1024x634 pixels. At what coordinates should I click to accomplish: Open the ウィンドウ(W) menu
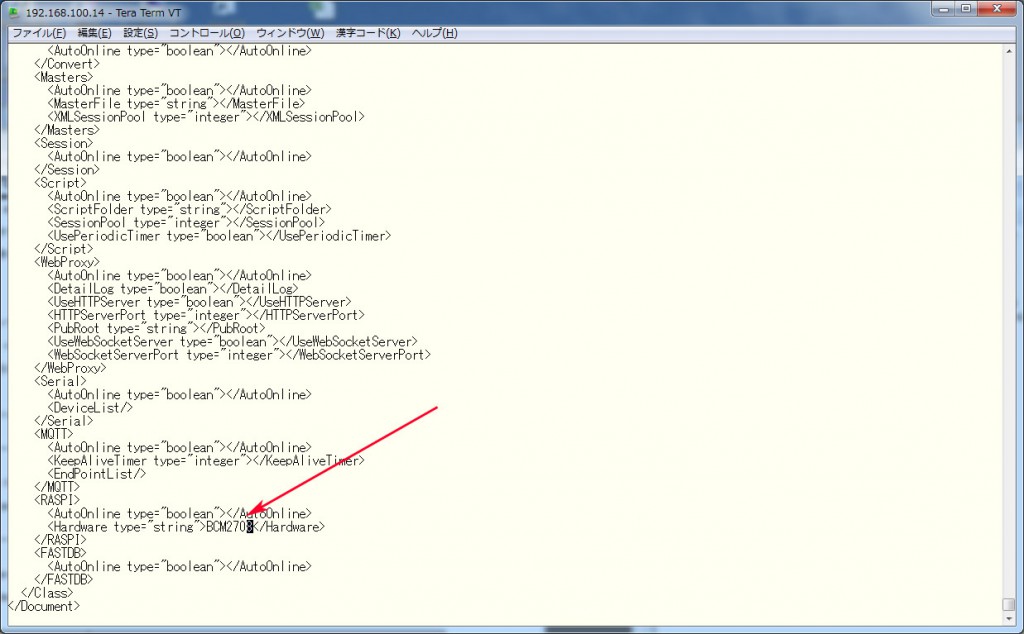click(x=290, y=33)
